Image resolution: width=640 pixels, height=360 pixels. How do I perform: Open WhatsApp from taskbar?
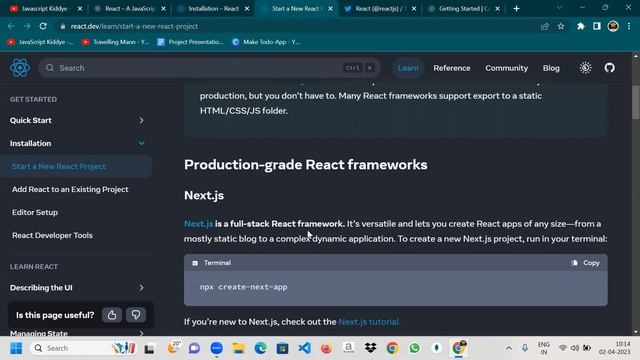coord(414,348)
